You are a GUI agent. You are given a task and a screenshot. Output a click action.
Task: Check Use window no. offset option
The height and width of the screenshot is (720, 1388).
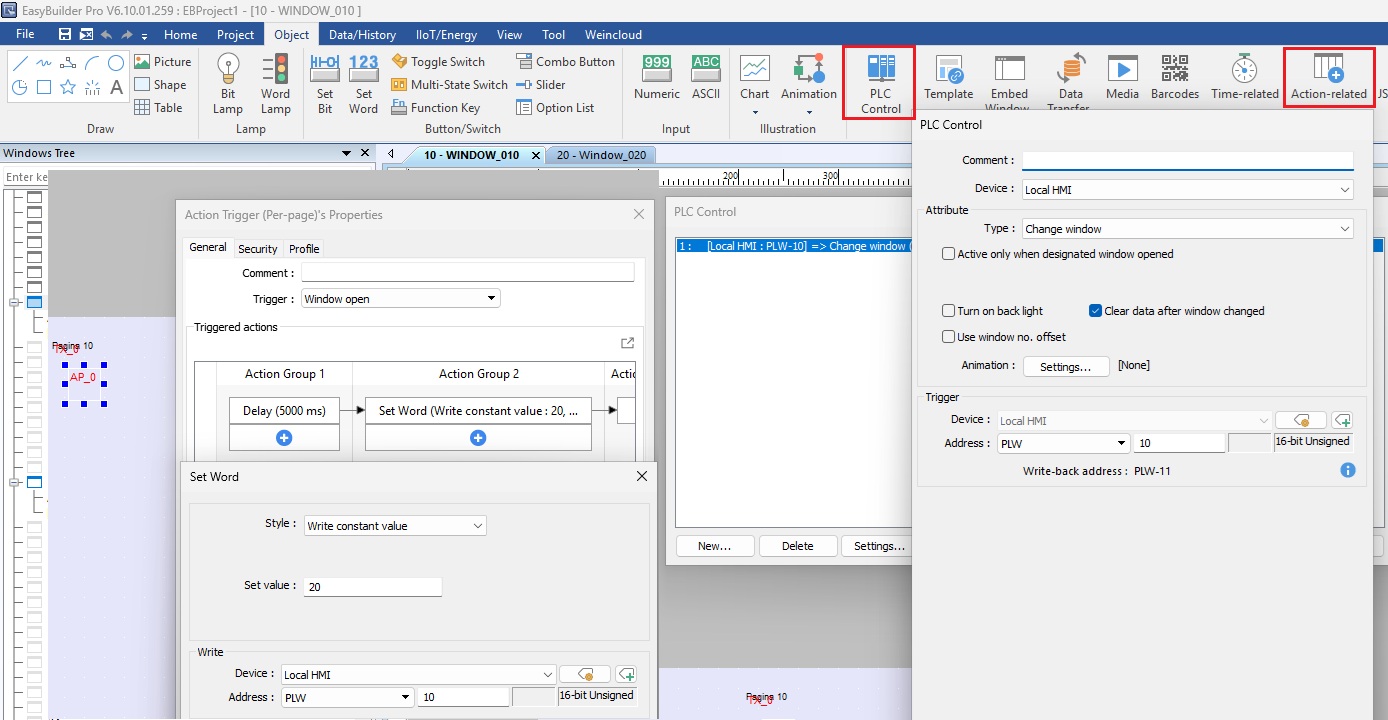pos(949,337)
